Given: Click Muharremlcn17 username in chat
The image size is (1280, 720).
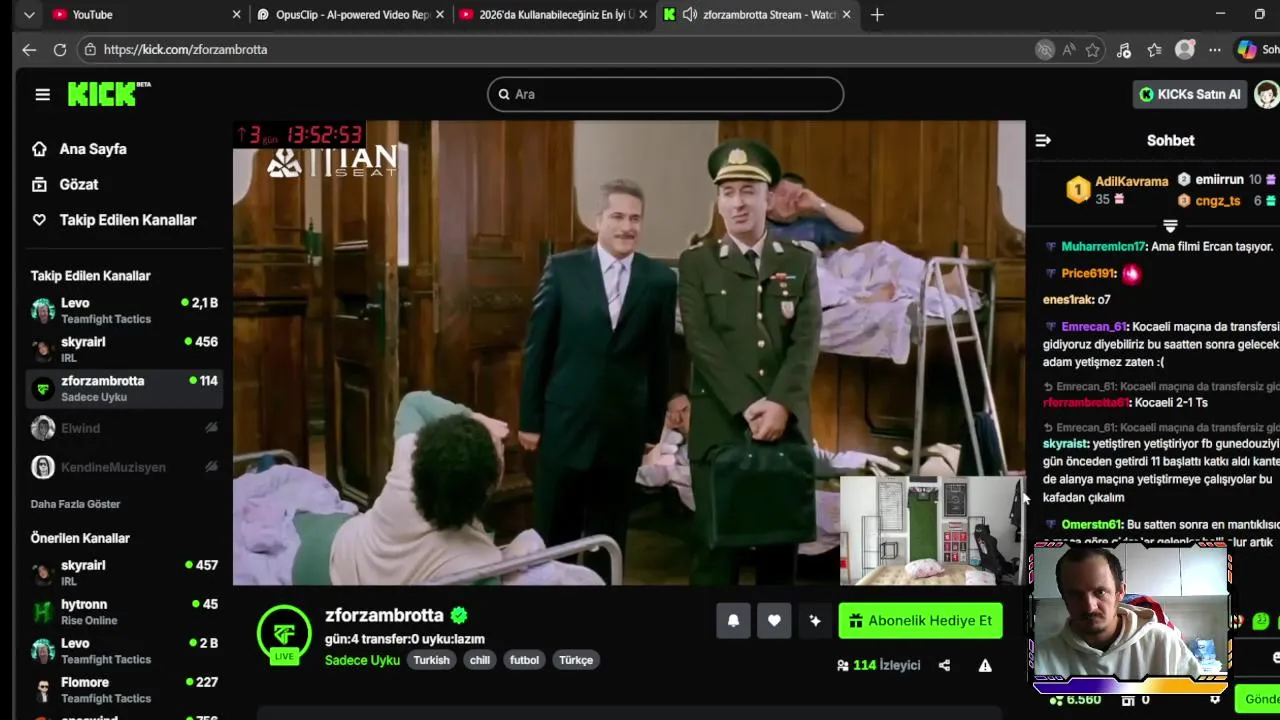Looking at the screenshot, I should (x=1103, y=246).
